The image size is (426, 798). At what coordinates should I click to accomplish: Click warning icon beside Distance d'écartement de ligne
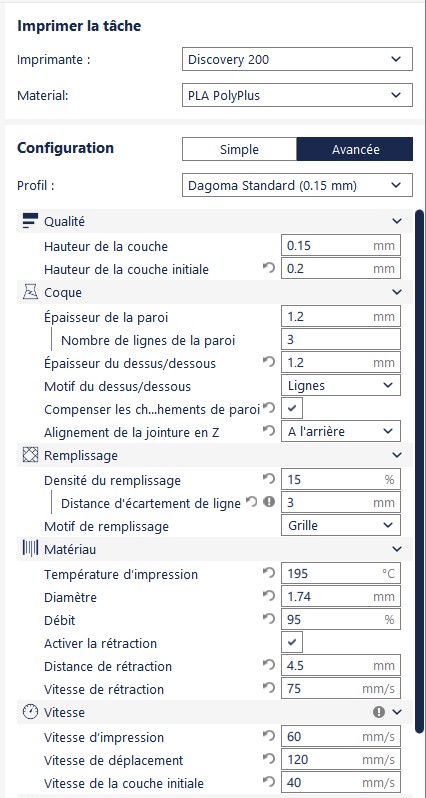(x=269, y=502)
